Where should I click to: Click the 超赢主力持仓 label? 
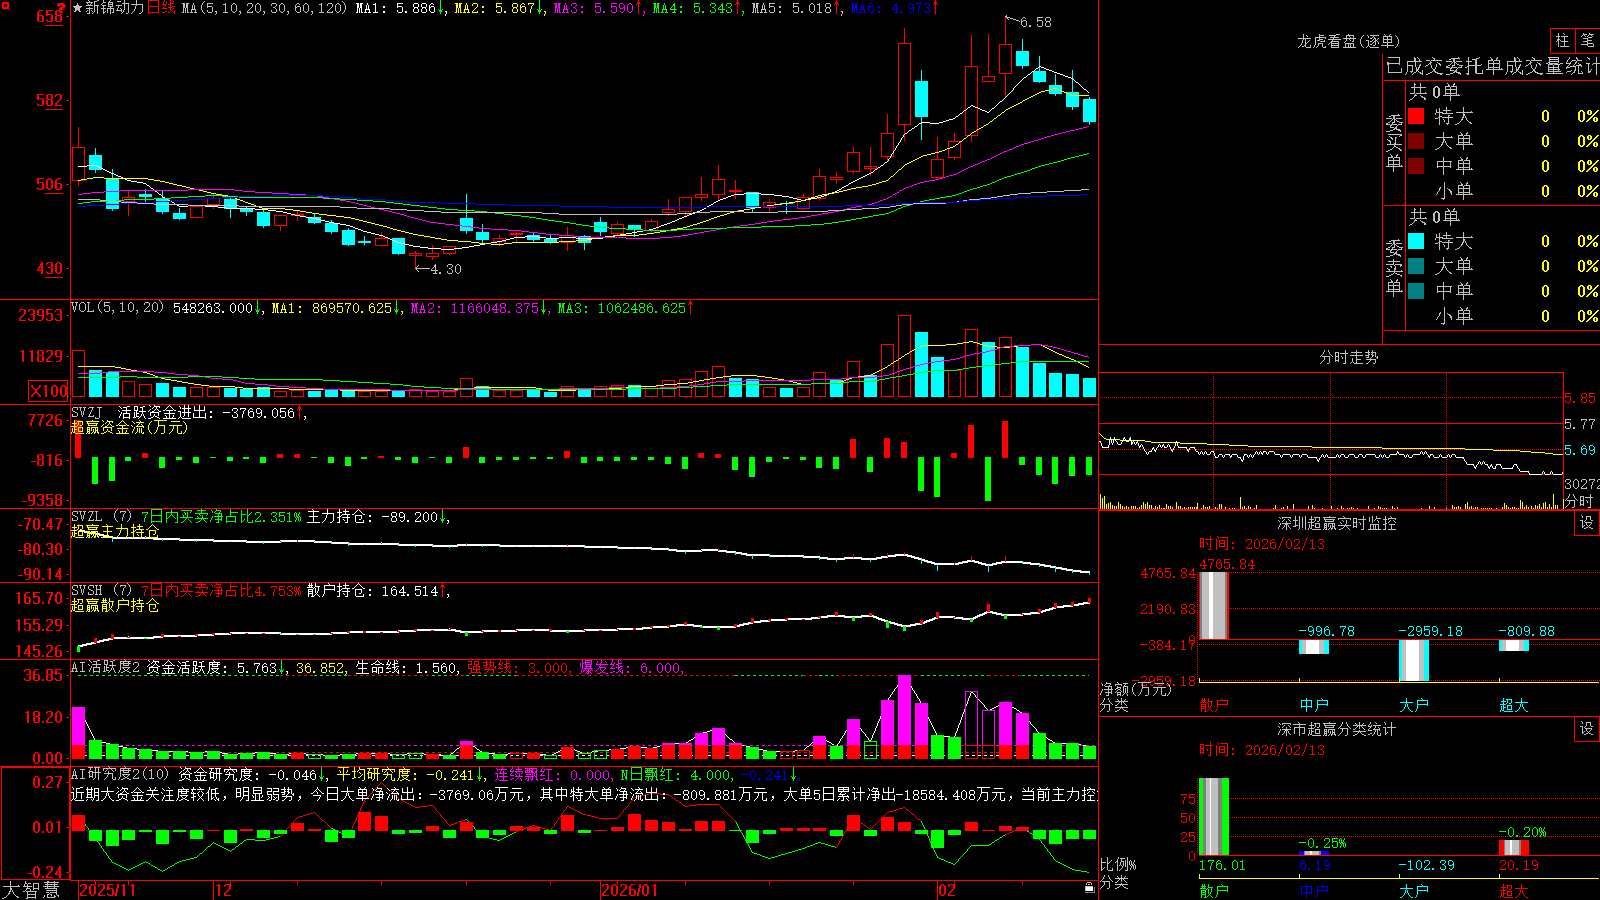point(115,531)
